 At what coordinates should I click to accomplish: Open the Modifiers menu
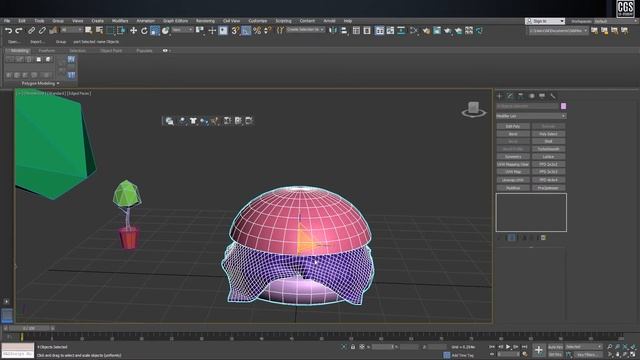[120, 21]
